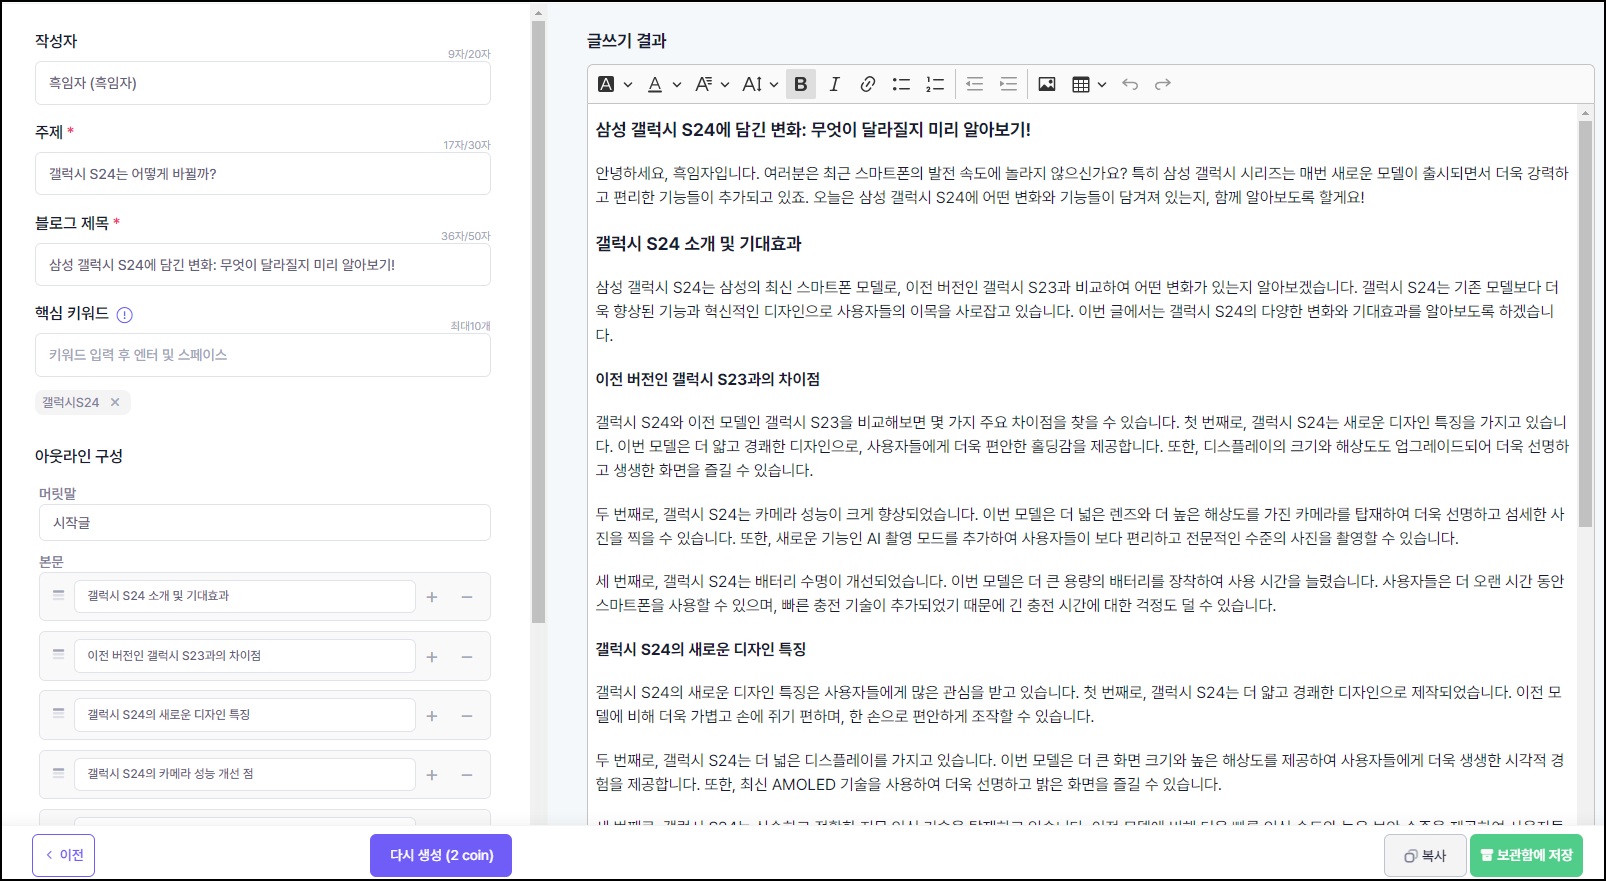
Task: Add a row after 갤럭시 S24의 새로운 디자인 특징
Action: click(x=432, y=716)
